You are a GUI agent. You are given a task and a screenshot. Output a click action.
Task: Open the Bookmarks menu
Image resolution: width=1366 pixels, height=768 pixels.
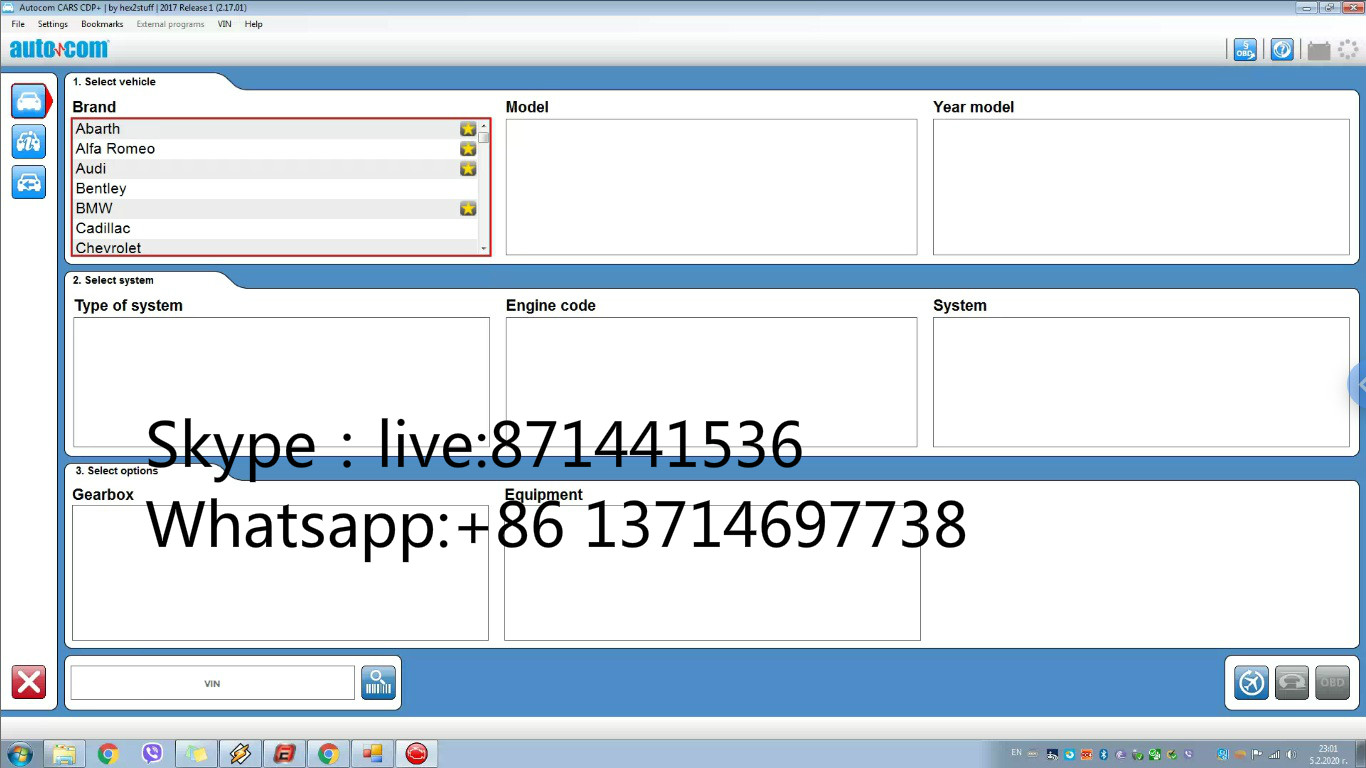(x=102, y=24)
